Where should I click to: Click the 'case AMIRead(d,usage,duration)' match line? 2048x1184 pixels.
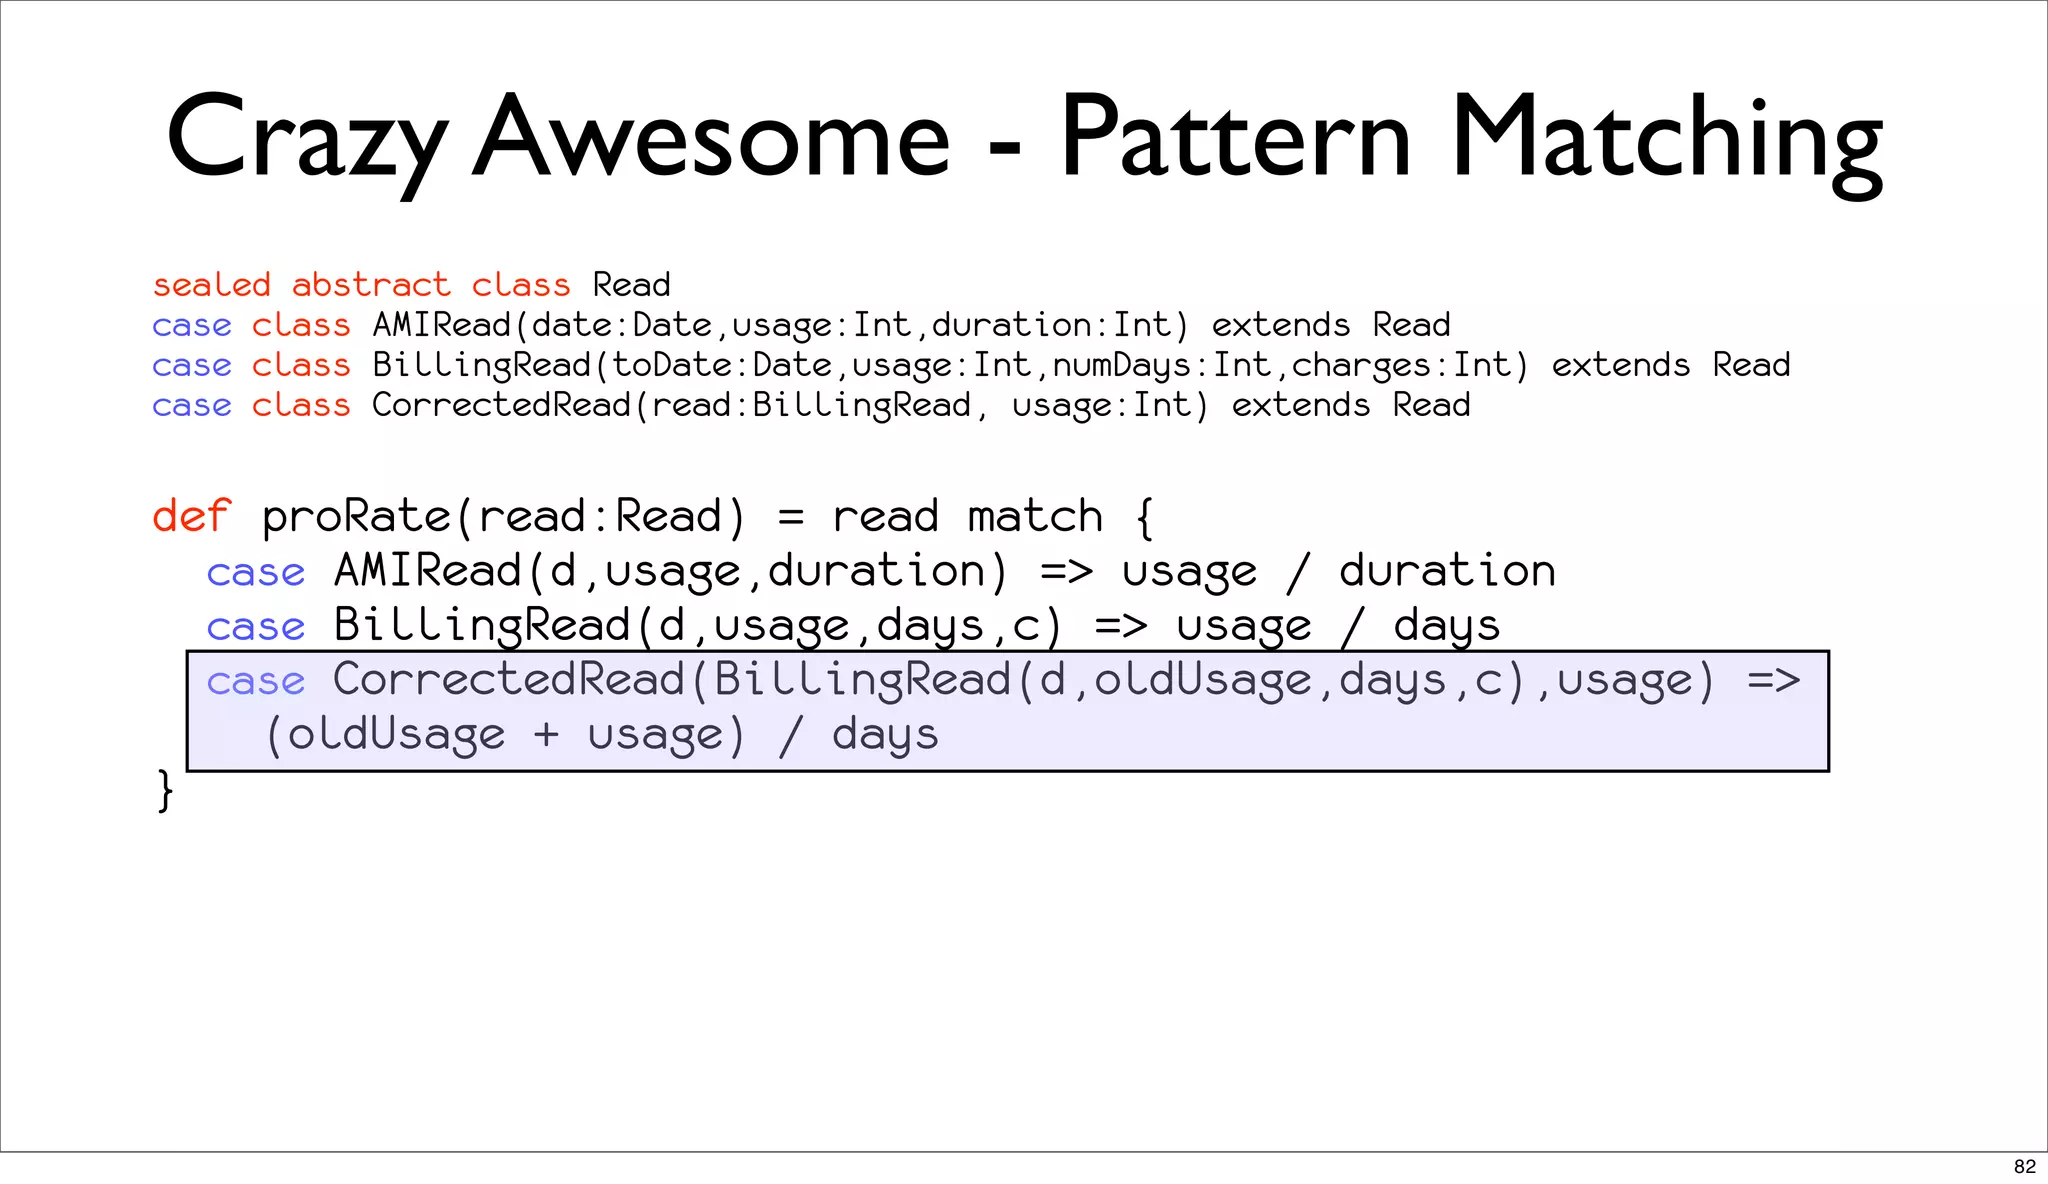(x=881, y=572)
